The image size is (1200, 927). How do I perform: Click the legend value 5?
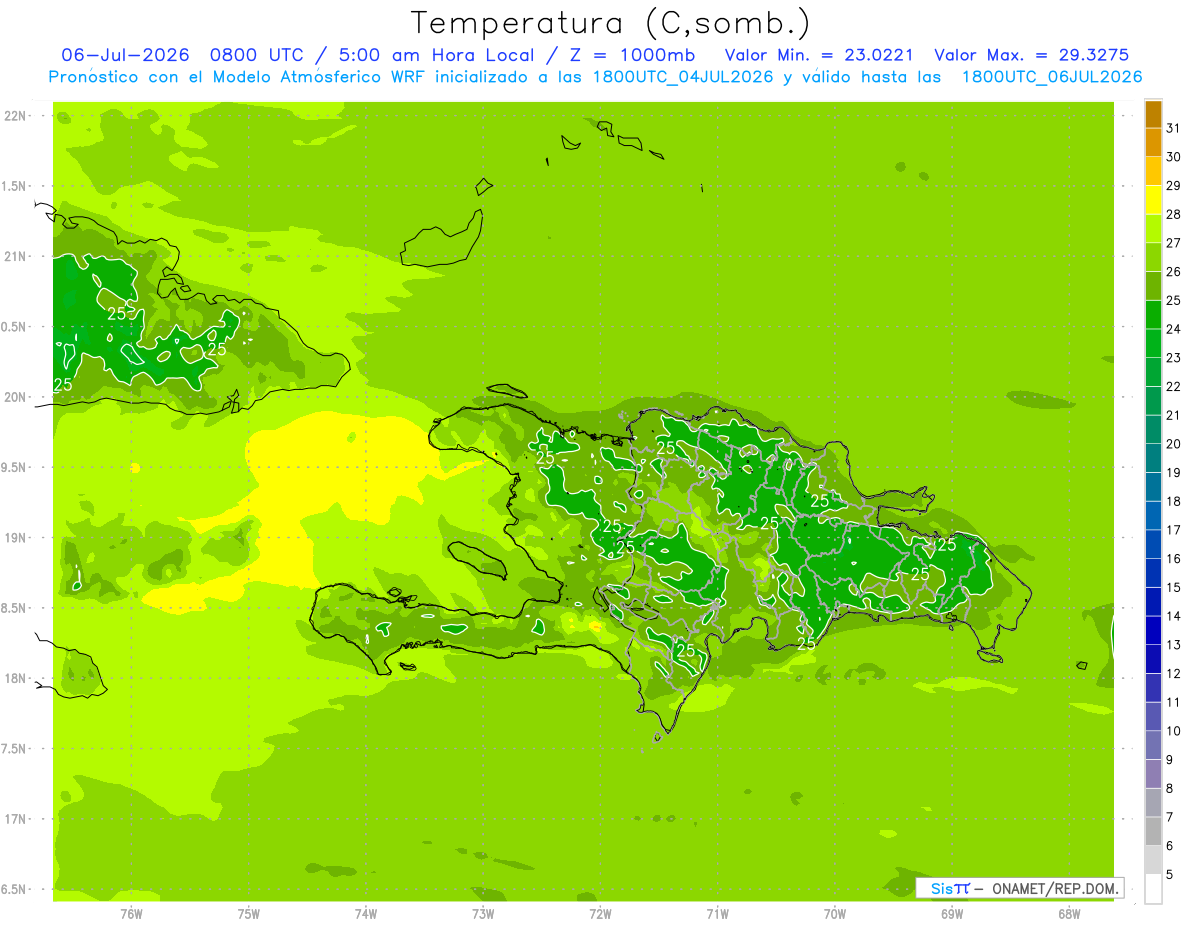1169,875
